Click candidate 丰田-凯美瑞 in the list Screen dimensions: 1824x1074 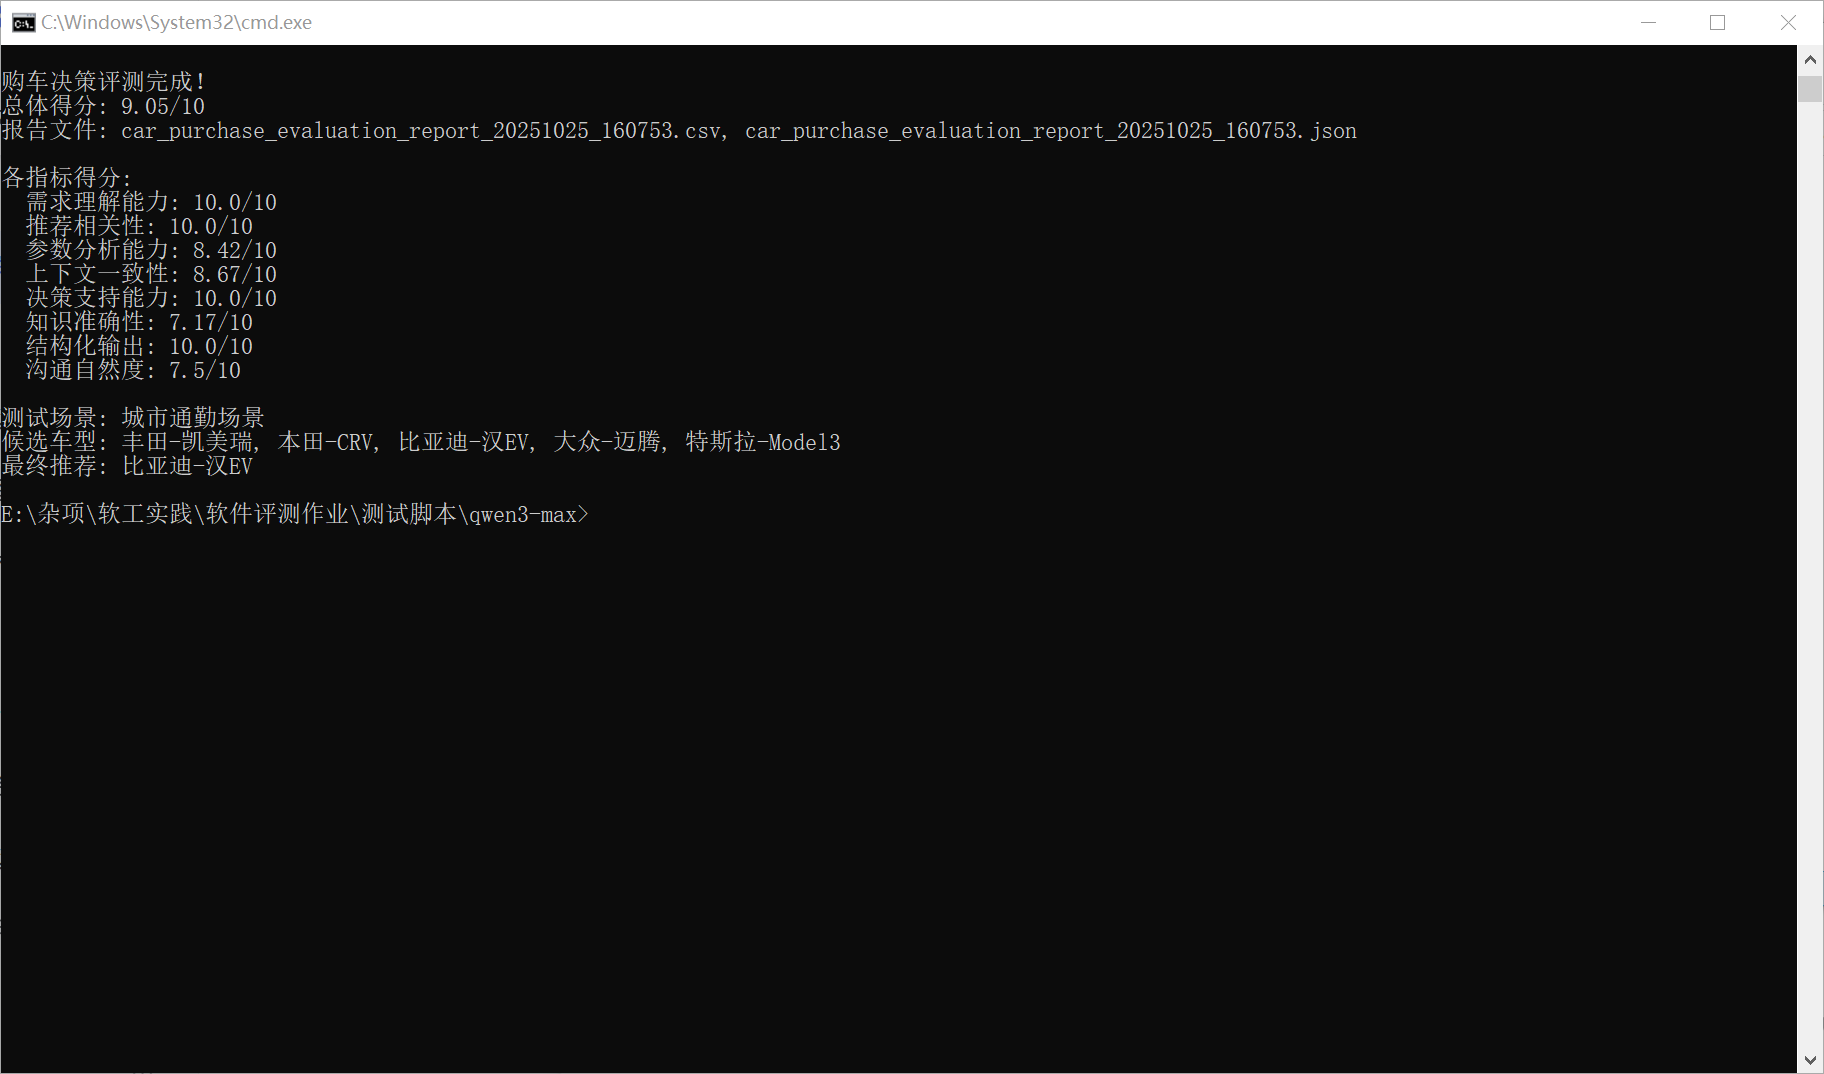point(187,442)
